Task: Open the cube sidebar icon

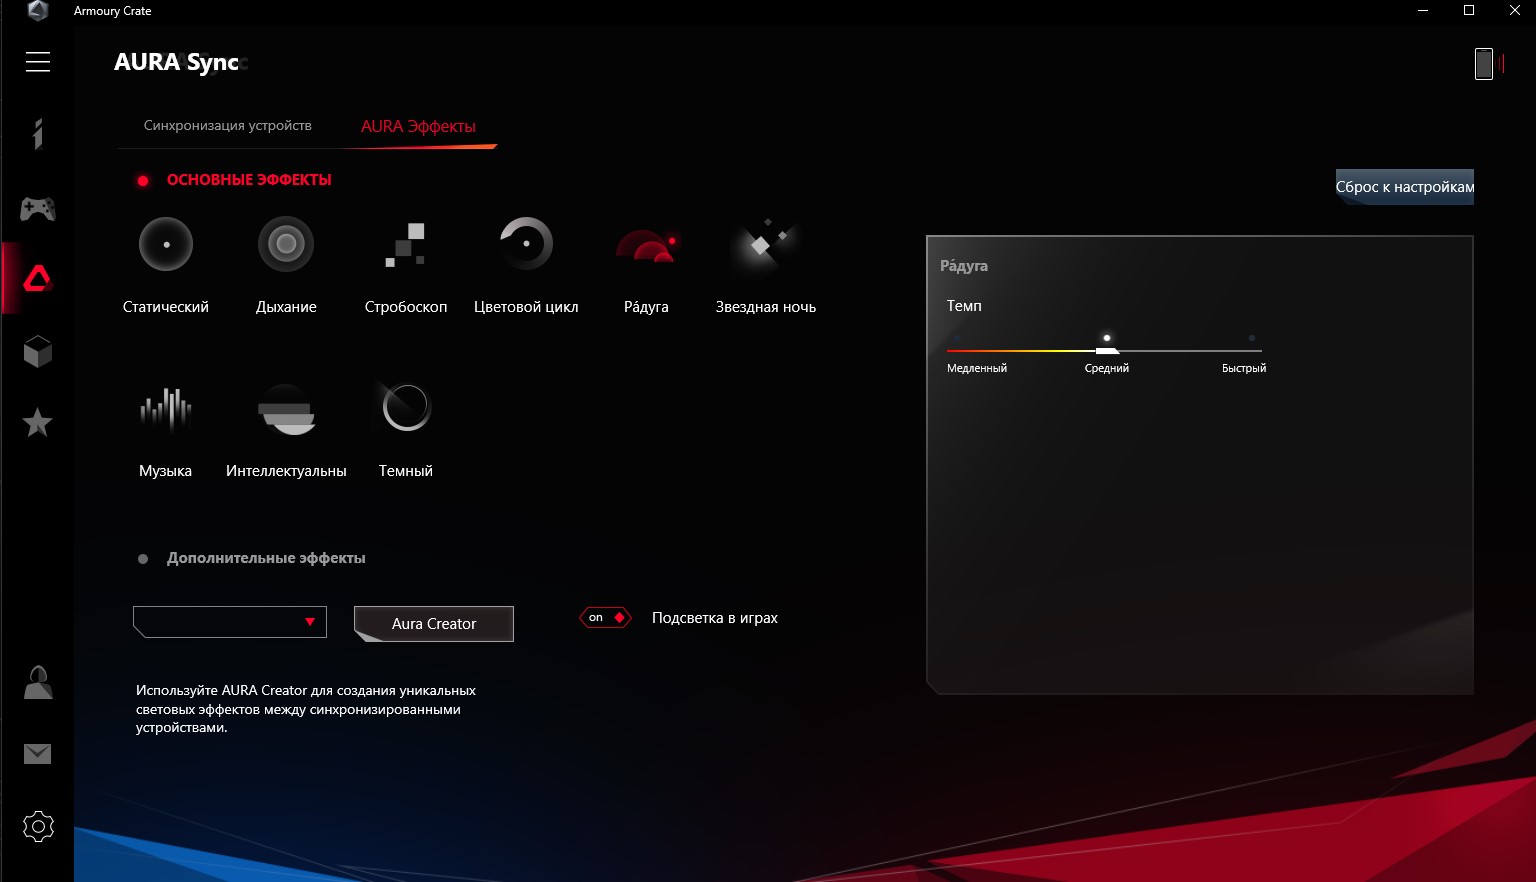Action: 38,351
